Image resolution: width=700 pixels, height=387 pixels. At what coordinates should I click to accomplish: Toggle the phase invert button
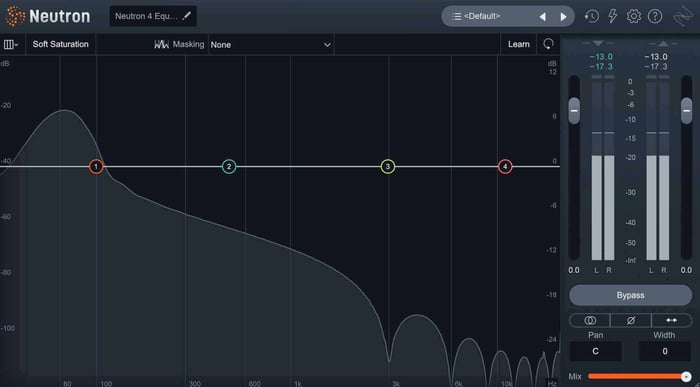630,320
